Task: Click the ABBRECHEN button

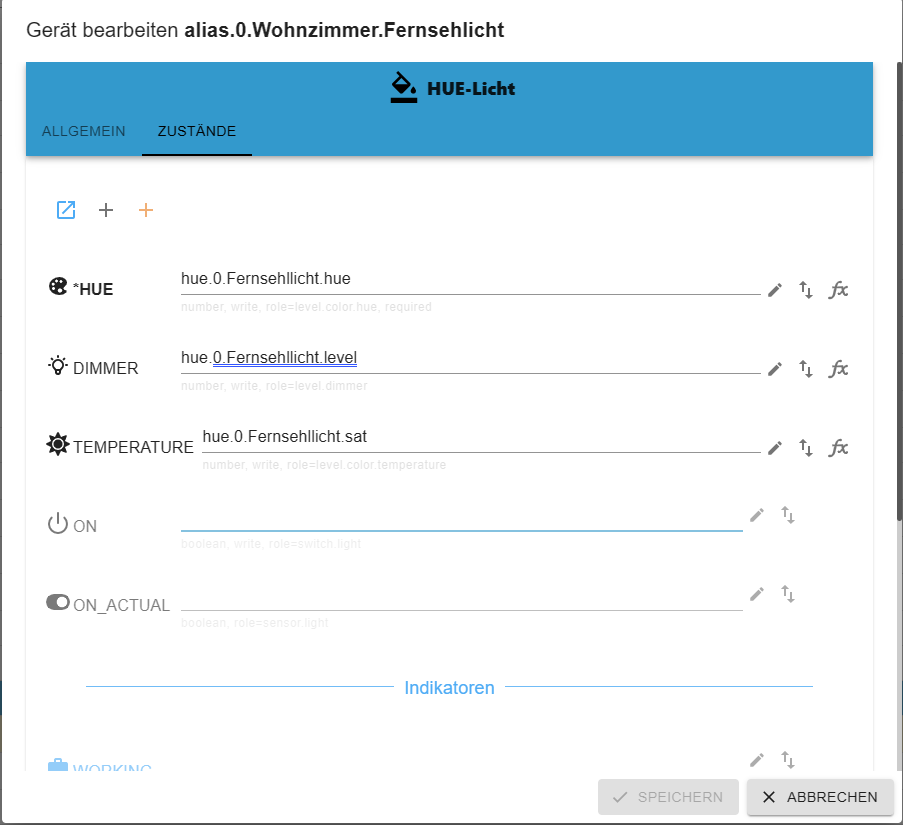Action: click(820, 797)
